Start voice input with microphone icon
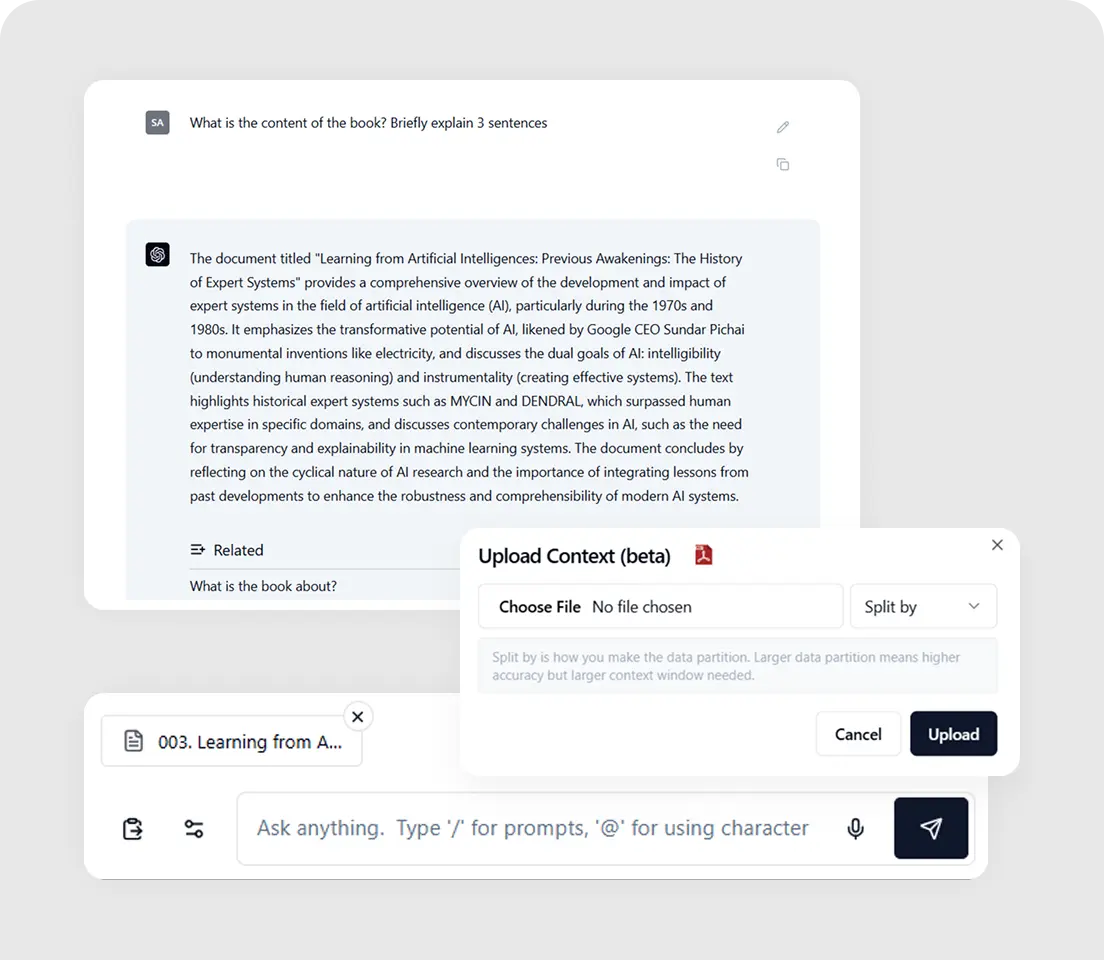This screenshot has height=960, width=1104. tap(855, 828)
